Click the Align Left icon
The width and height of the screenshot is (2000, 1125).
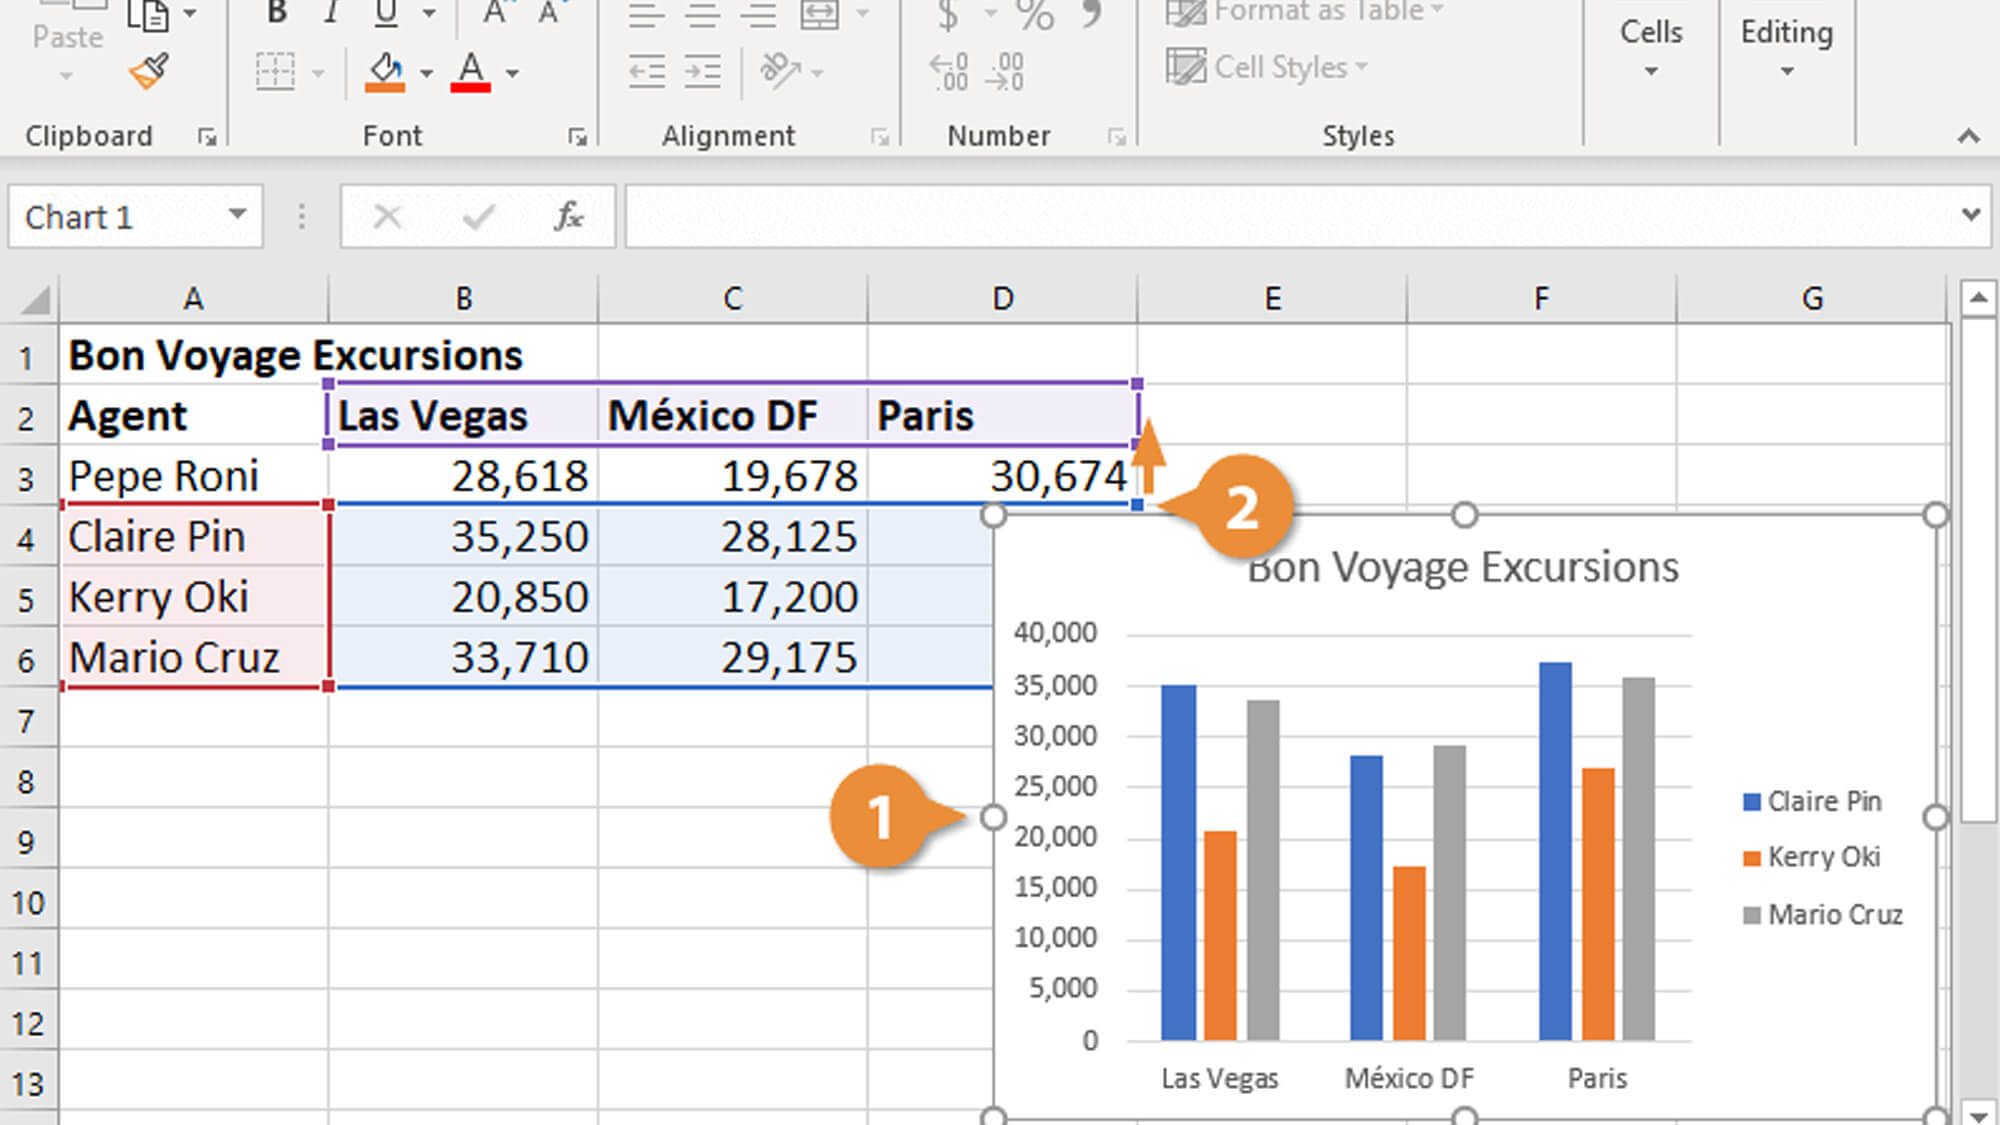647,14
